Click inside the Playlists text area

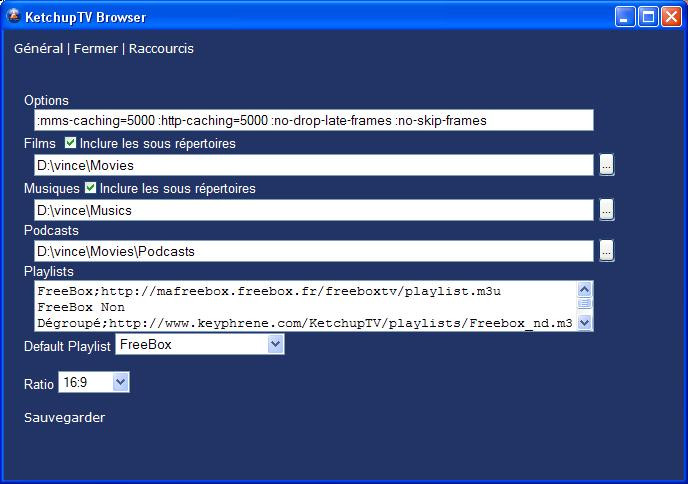[x=306, y=306]
